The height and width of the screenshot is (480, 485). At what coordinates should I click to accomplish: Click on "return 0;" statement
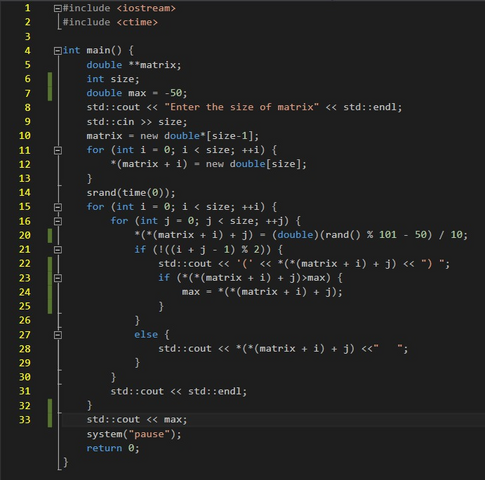tap(113, 448)
